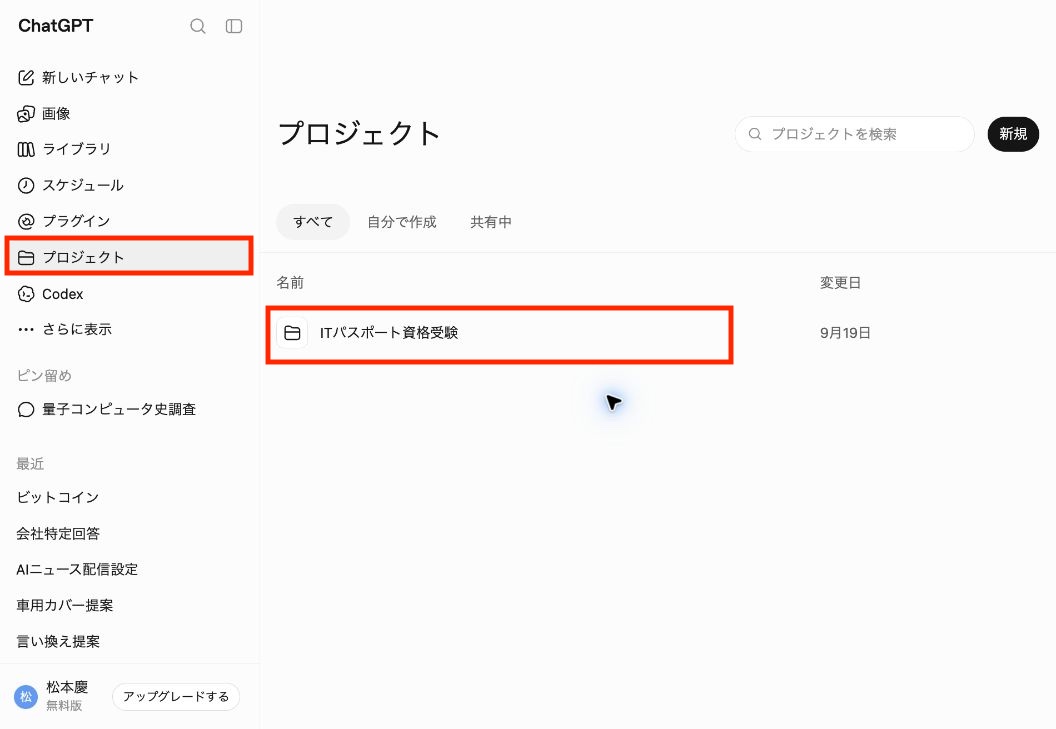Select the すべて tab
1056x729 pixels.
coord(313,222)
